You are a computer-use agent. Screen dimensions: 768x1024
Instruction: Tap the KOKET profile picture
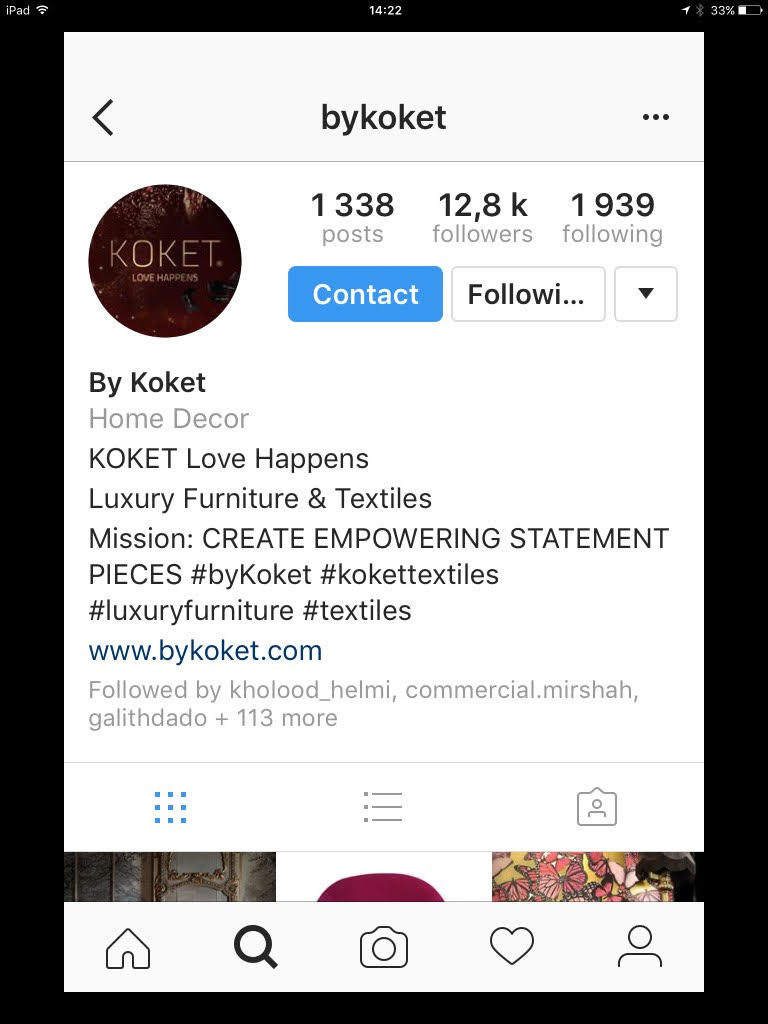[165, 261]
